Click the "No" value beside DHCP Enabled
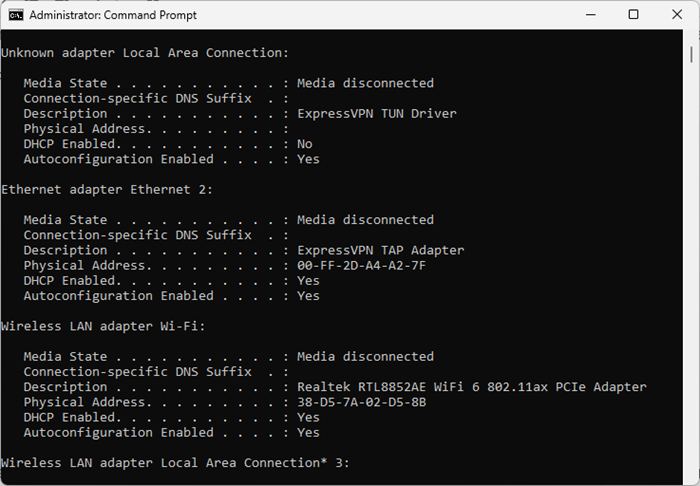This screenshot has width=700, height=486. [x=304, y=144]
